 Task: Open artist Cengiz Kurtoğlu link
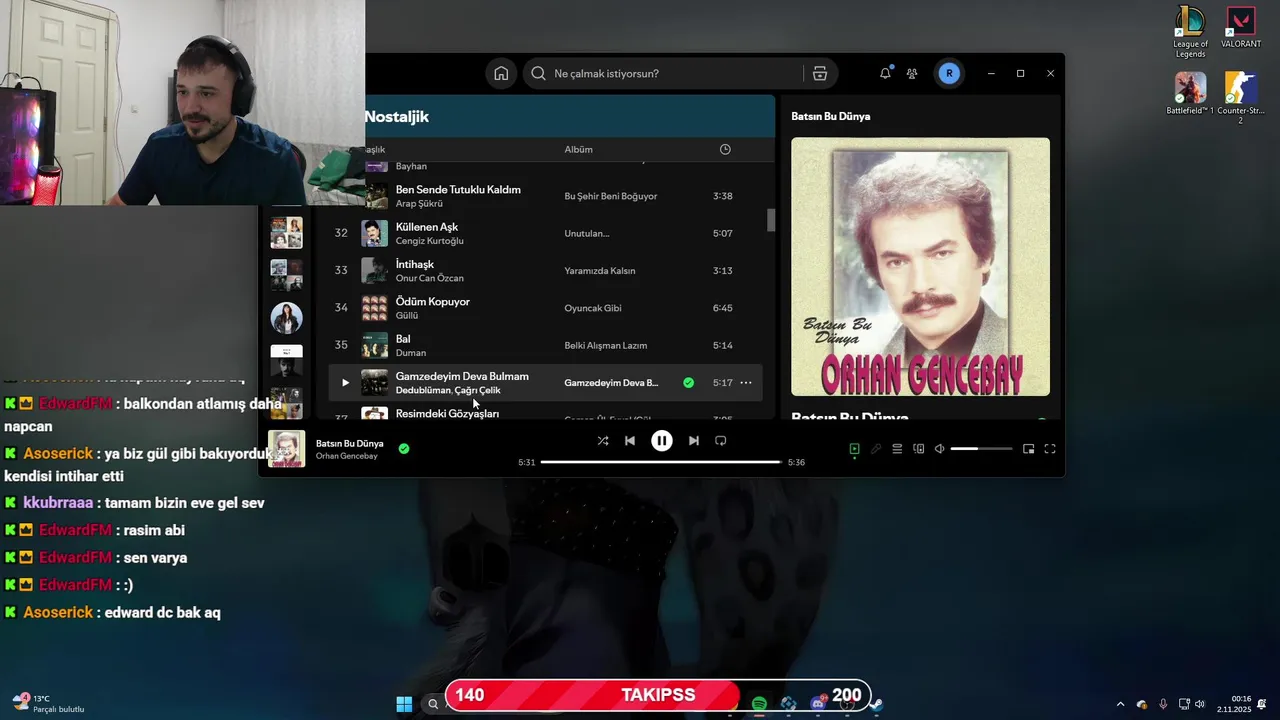430,241
